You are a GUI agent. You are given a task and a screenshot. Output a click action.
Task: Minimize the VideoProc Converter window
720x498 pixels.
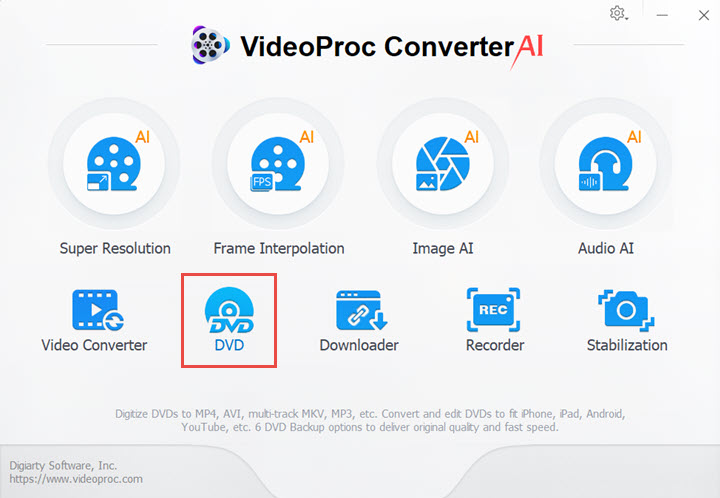[662, 15]
